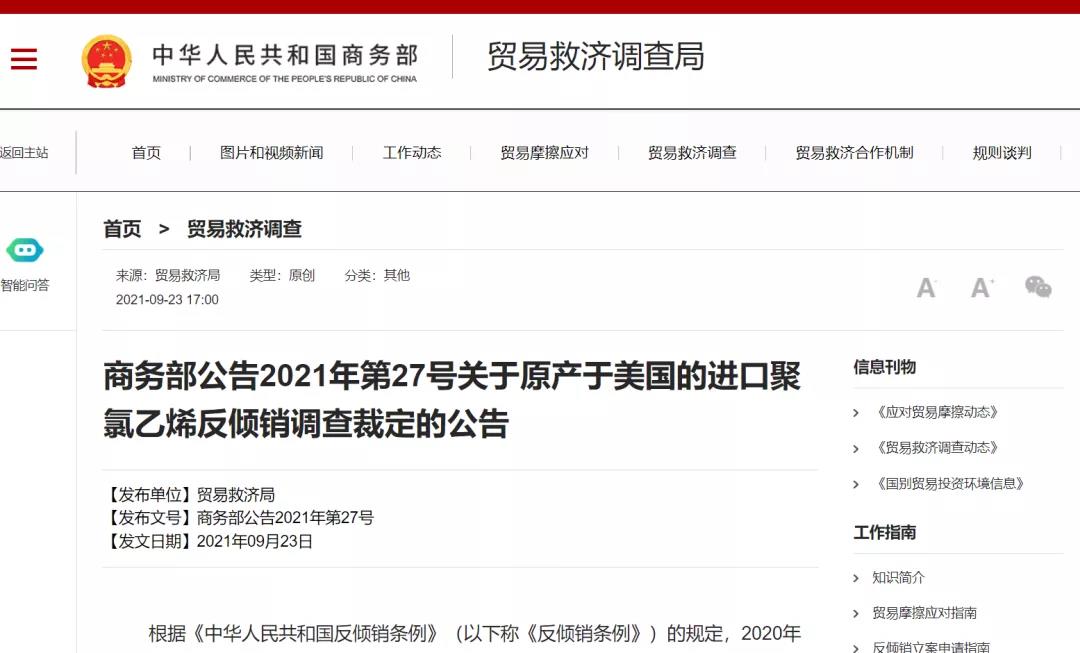Click the article headline 商务部公告2021年第27号
The width and height of the screenshot is (1080, 653).
click(x=452, y=400)
